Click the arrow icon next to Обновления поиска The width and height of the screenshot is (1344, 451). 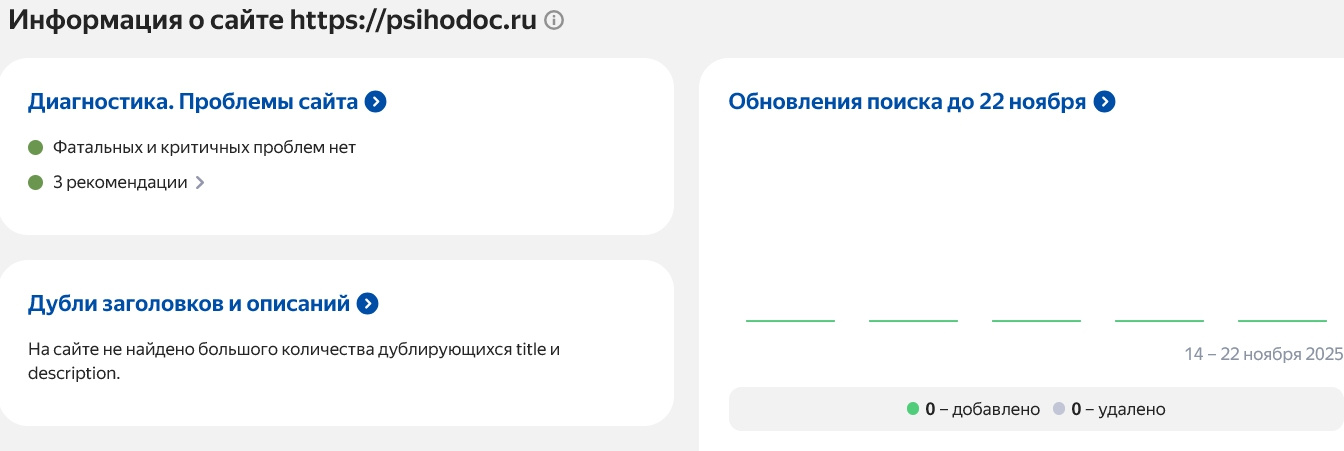pyautogui.click(x=1104, y=101)
